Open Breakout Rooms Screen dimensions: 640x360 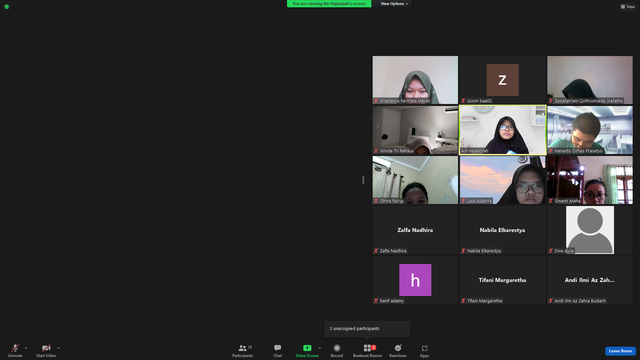point(367,350)
